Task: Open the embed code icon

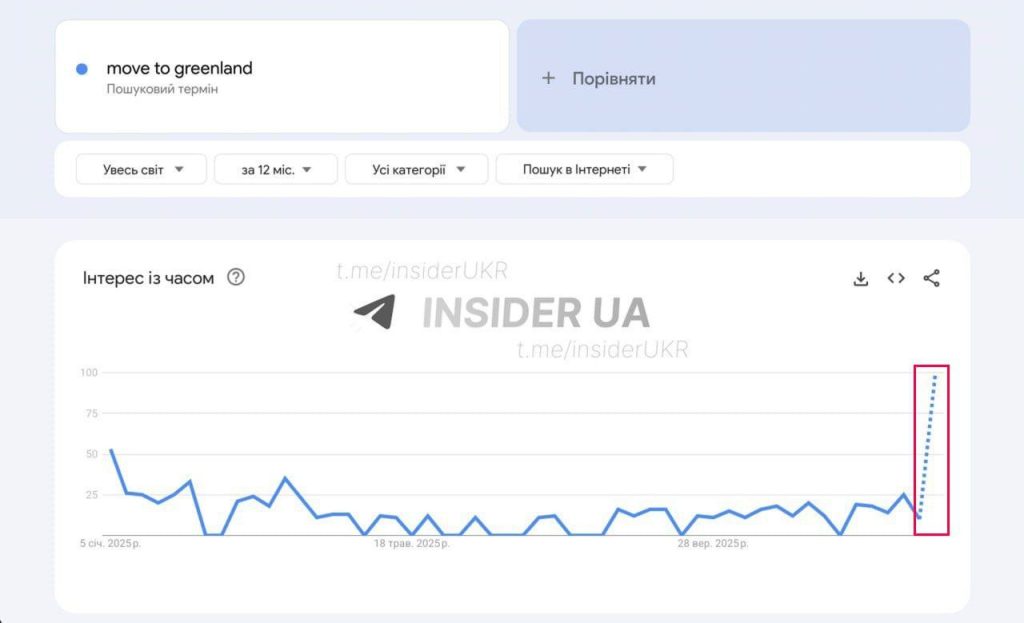Action: 896,278
